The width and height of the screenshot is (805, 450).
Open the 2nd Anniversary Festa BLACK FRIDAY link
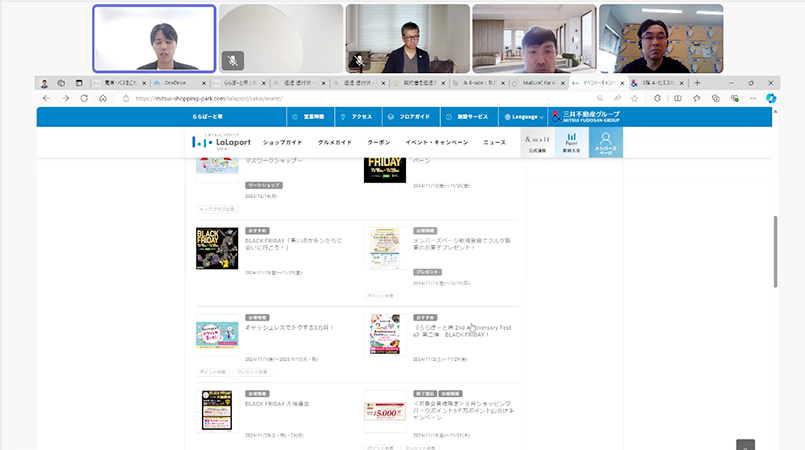(x=462, y=331)
